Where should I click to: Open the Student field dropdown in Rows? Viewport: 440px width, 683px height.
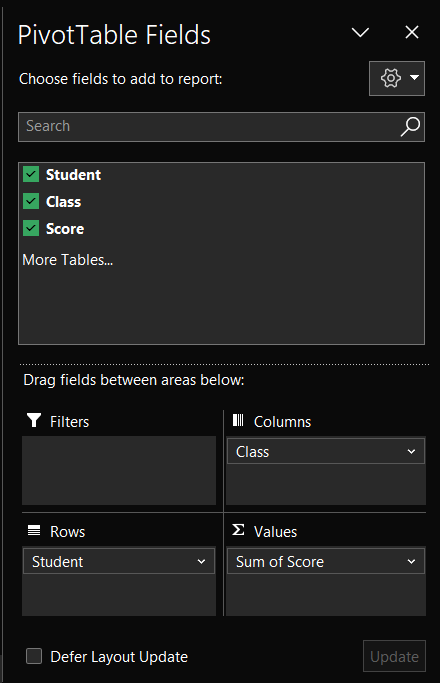coord(201,562)
